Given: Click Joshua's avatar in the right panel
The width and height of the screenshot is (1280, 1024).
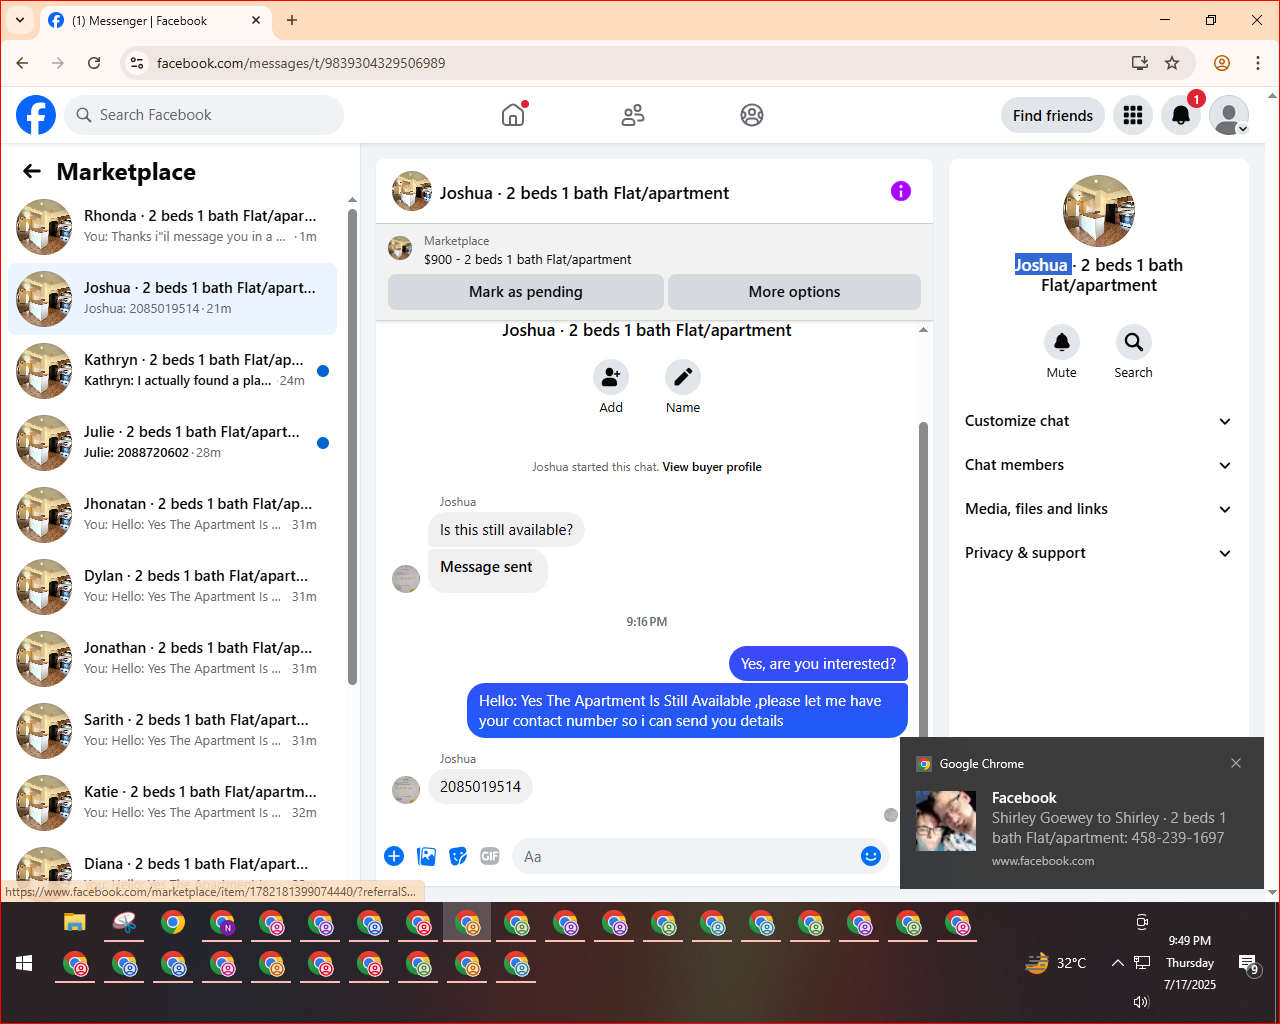Looking at the screenshot, I should [x=1099, y=211].
